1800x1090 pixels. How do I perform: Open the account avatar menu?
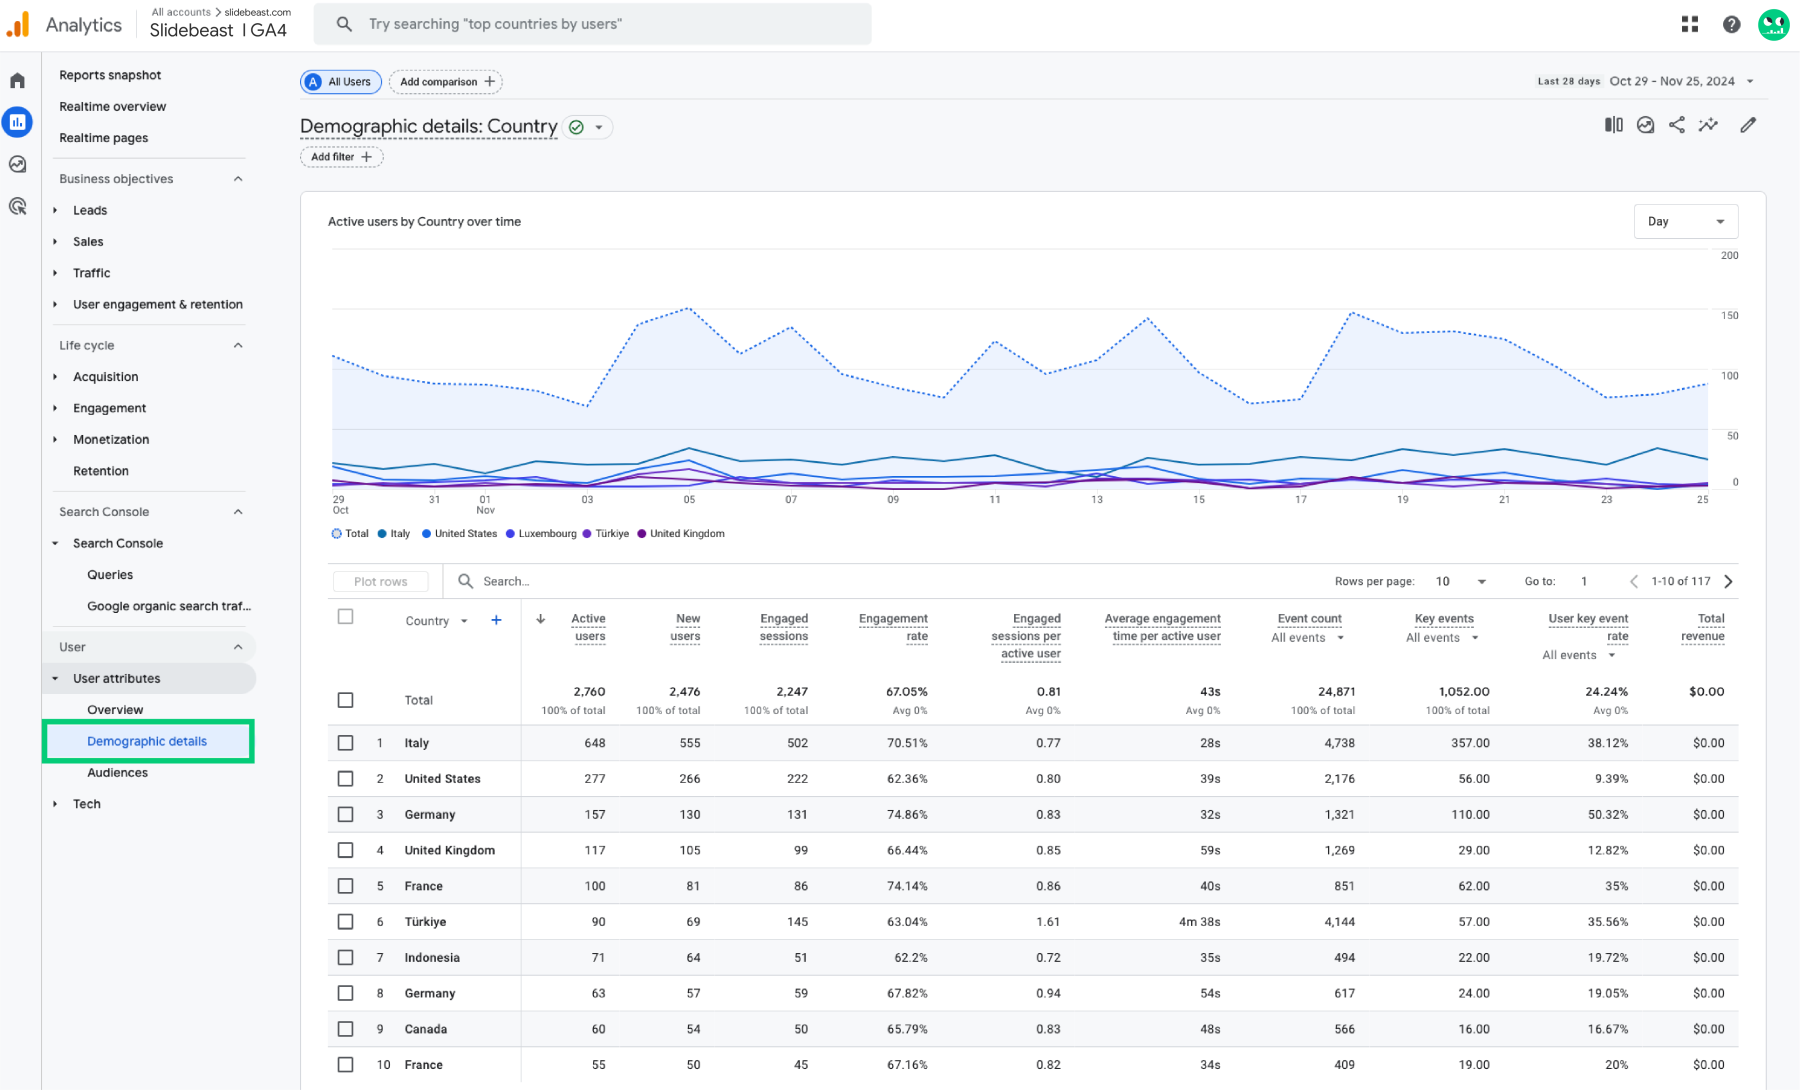point(1773,24)
